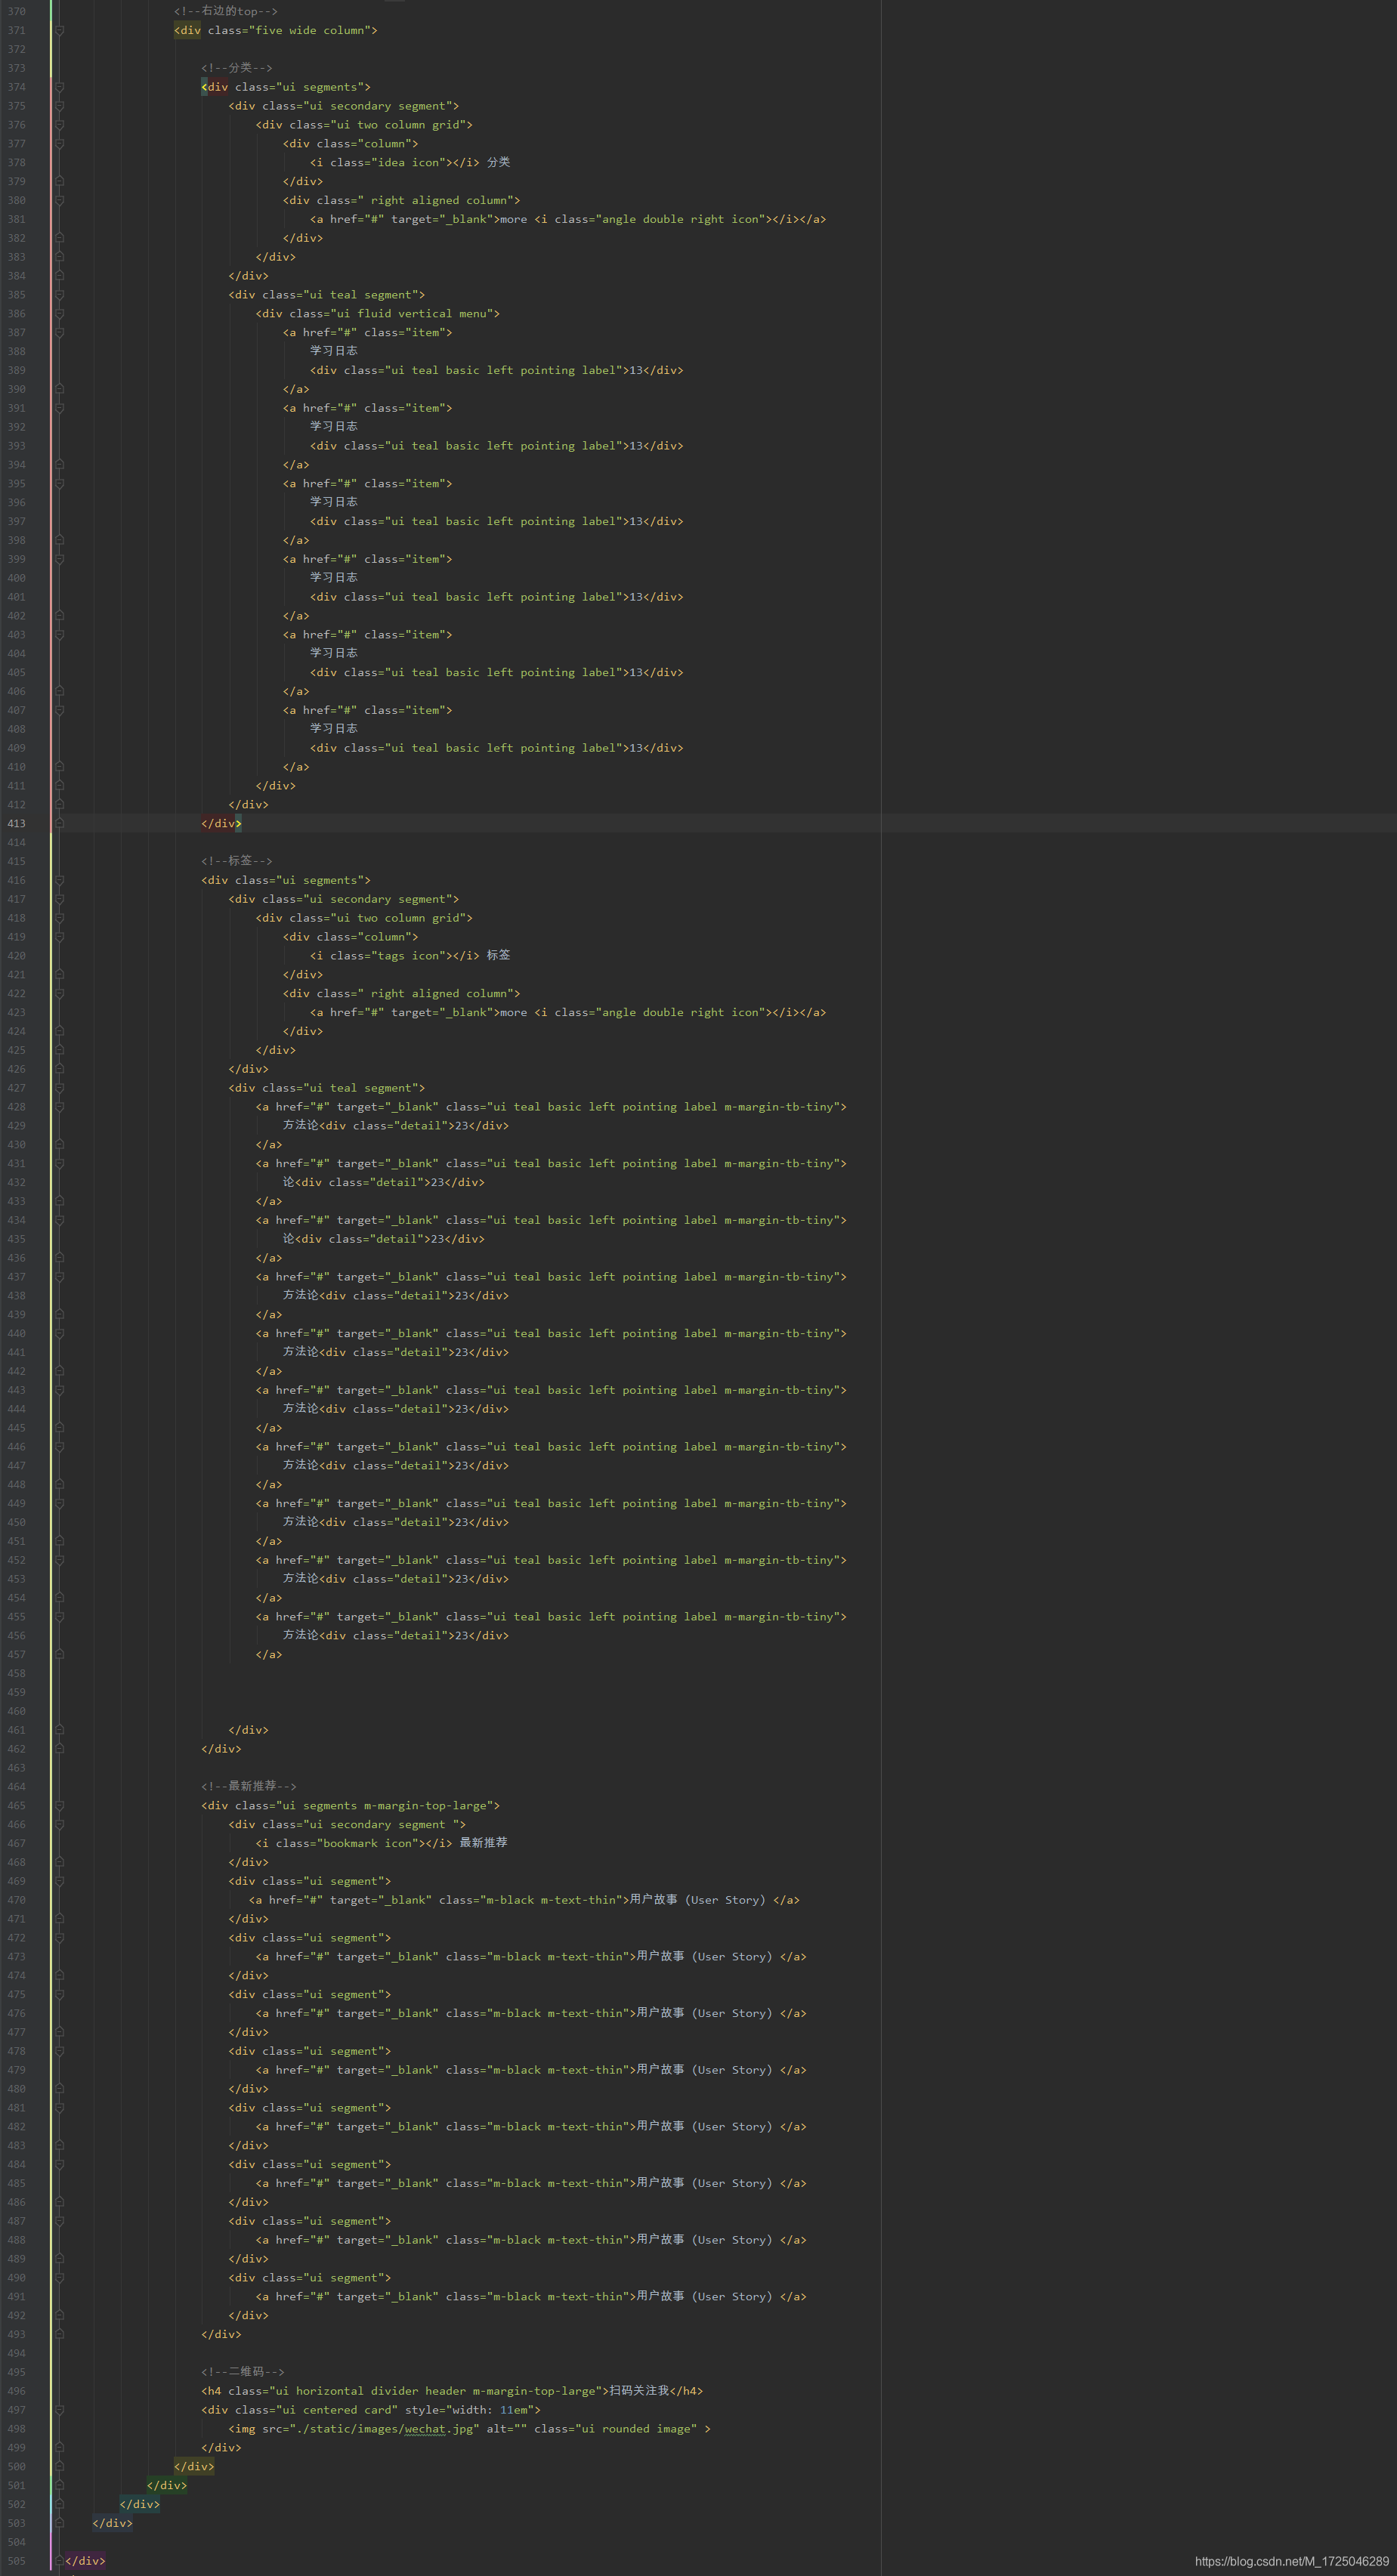The width and height of the screenshot is (1397, 2576).
Task: Click the "wechat" filename in the img src
Action: pyautogui.click(x=425, y=2429)
